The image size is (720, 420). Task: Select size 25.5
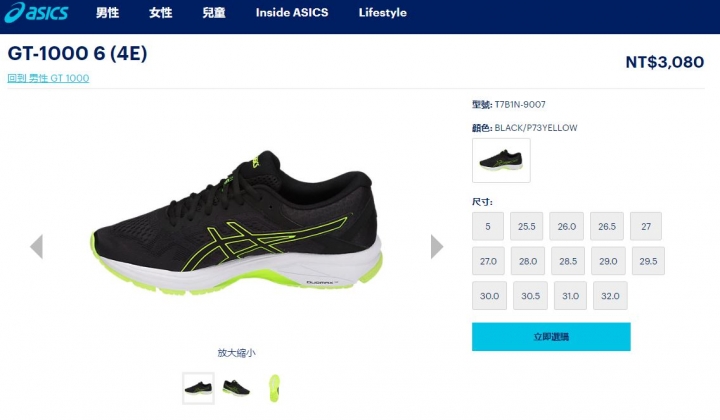[x=527, y=226]
